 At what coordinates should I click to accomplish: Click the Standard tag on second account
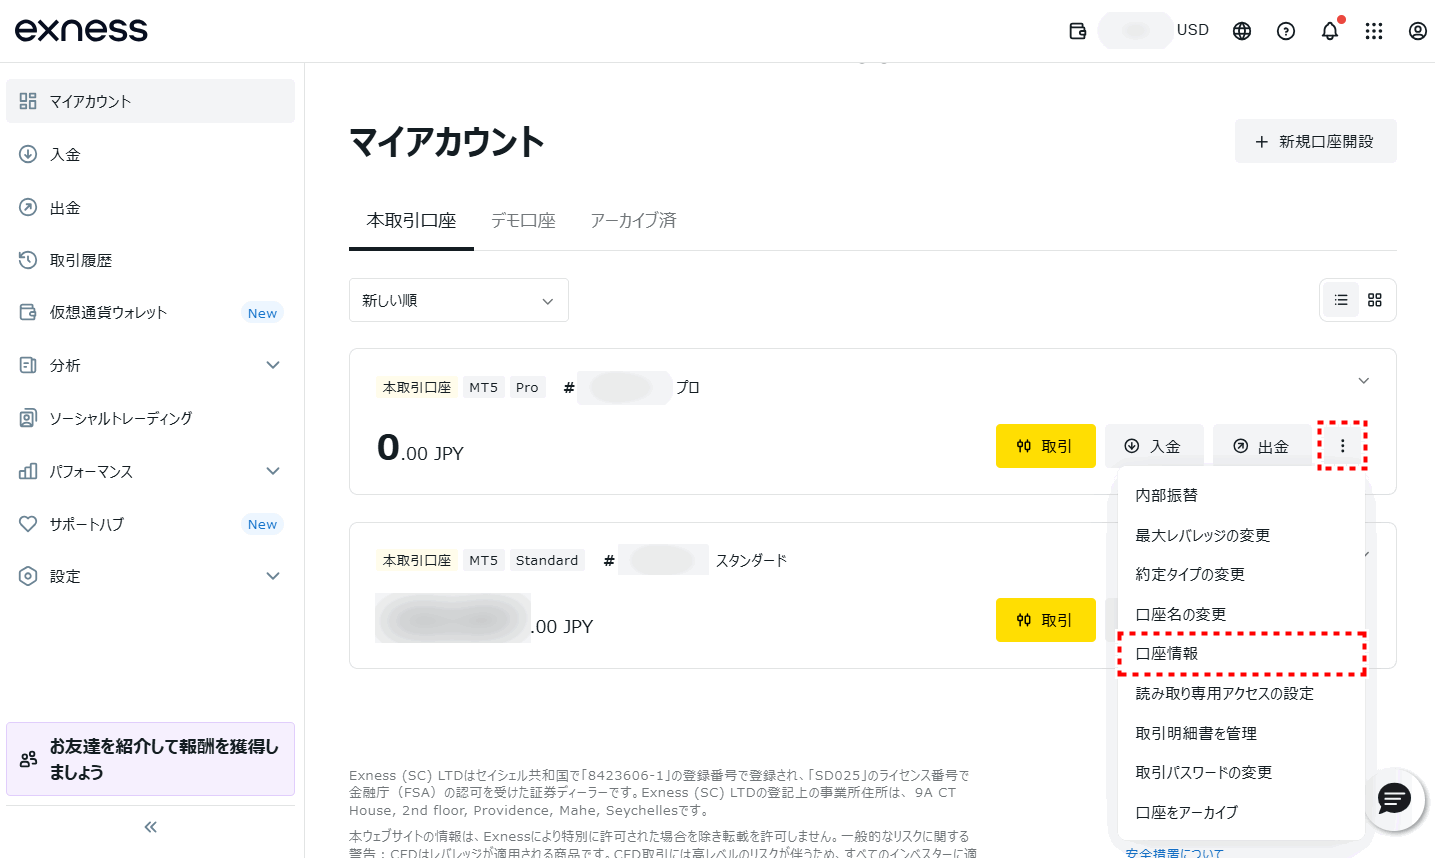point(547,560)
